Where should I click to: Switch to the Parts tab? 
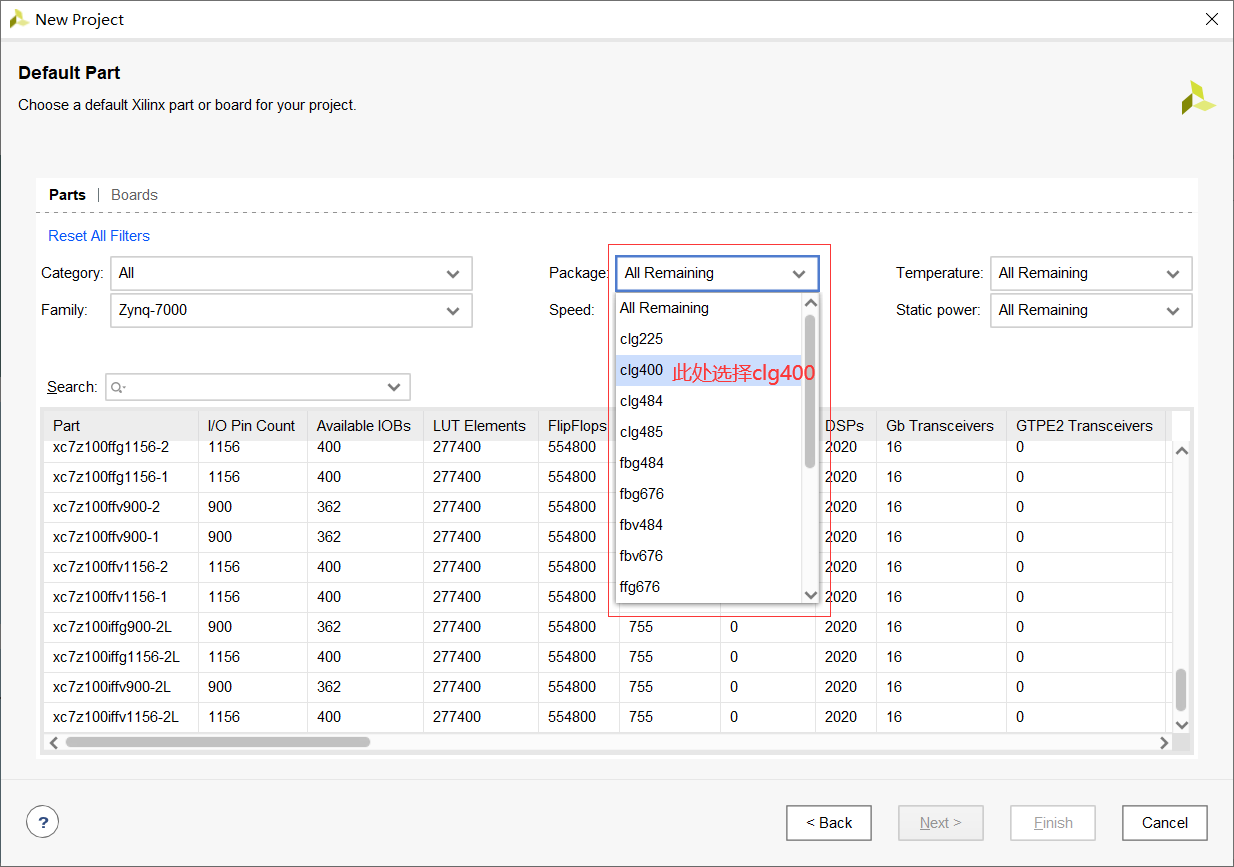[67, 195]
